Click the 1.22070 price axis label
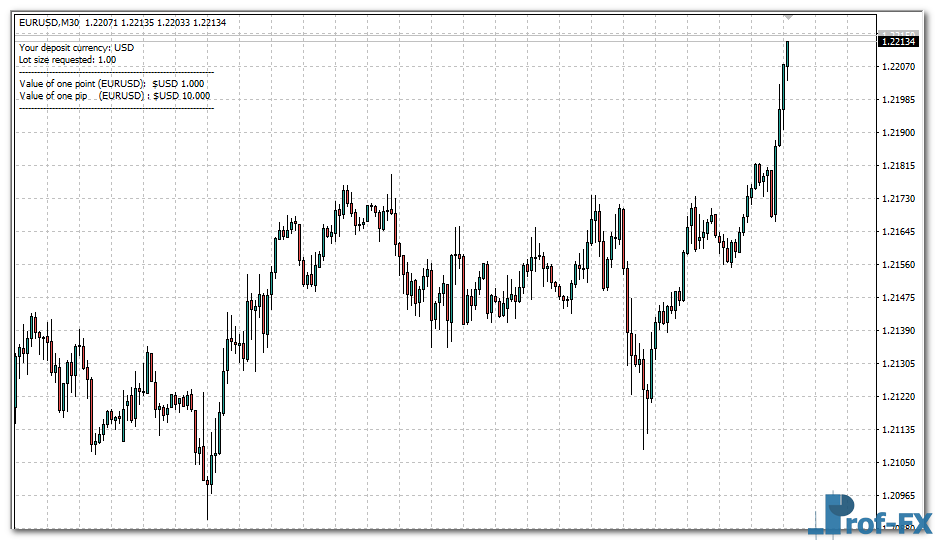The width and height of the screenshot is (935, 540). pyautogui.click(x=899, y=67)
